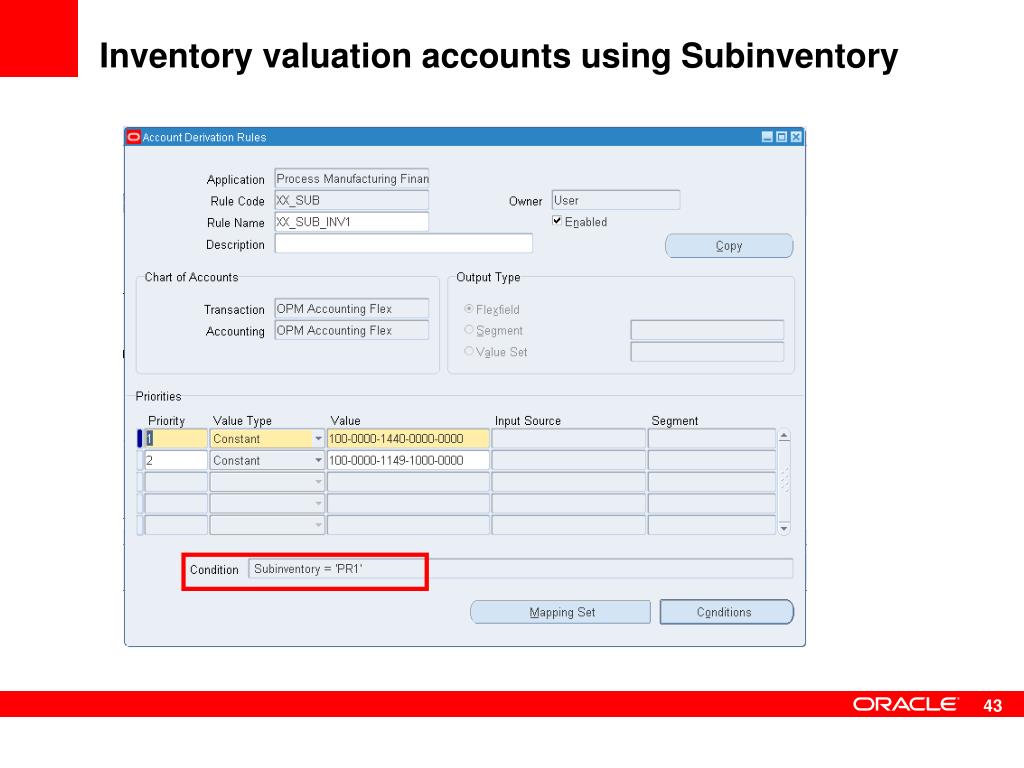Click the Oracle icon in title bar
The image size is (1024, 768).
click(134, 137)
